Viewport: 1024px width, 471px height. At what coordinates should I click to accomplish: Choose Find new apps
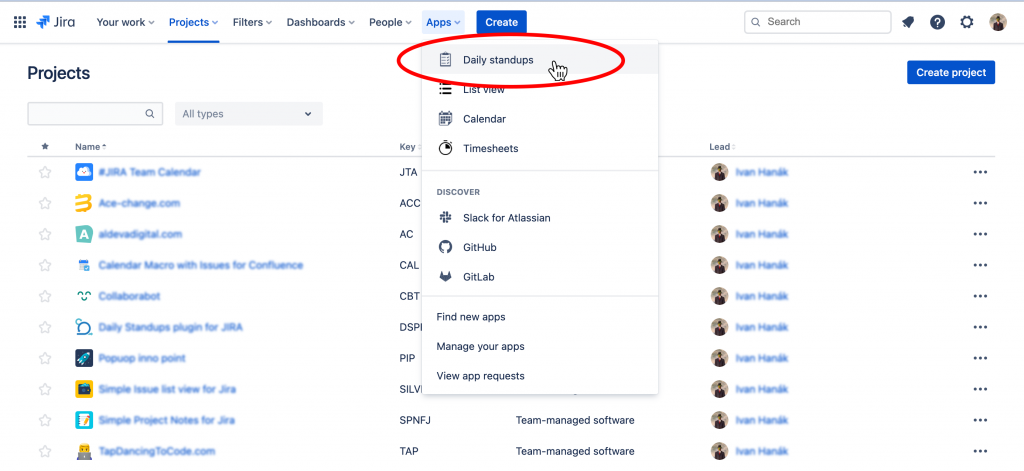tap(539, 317)
